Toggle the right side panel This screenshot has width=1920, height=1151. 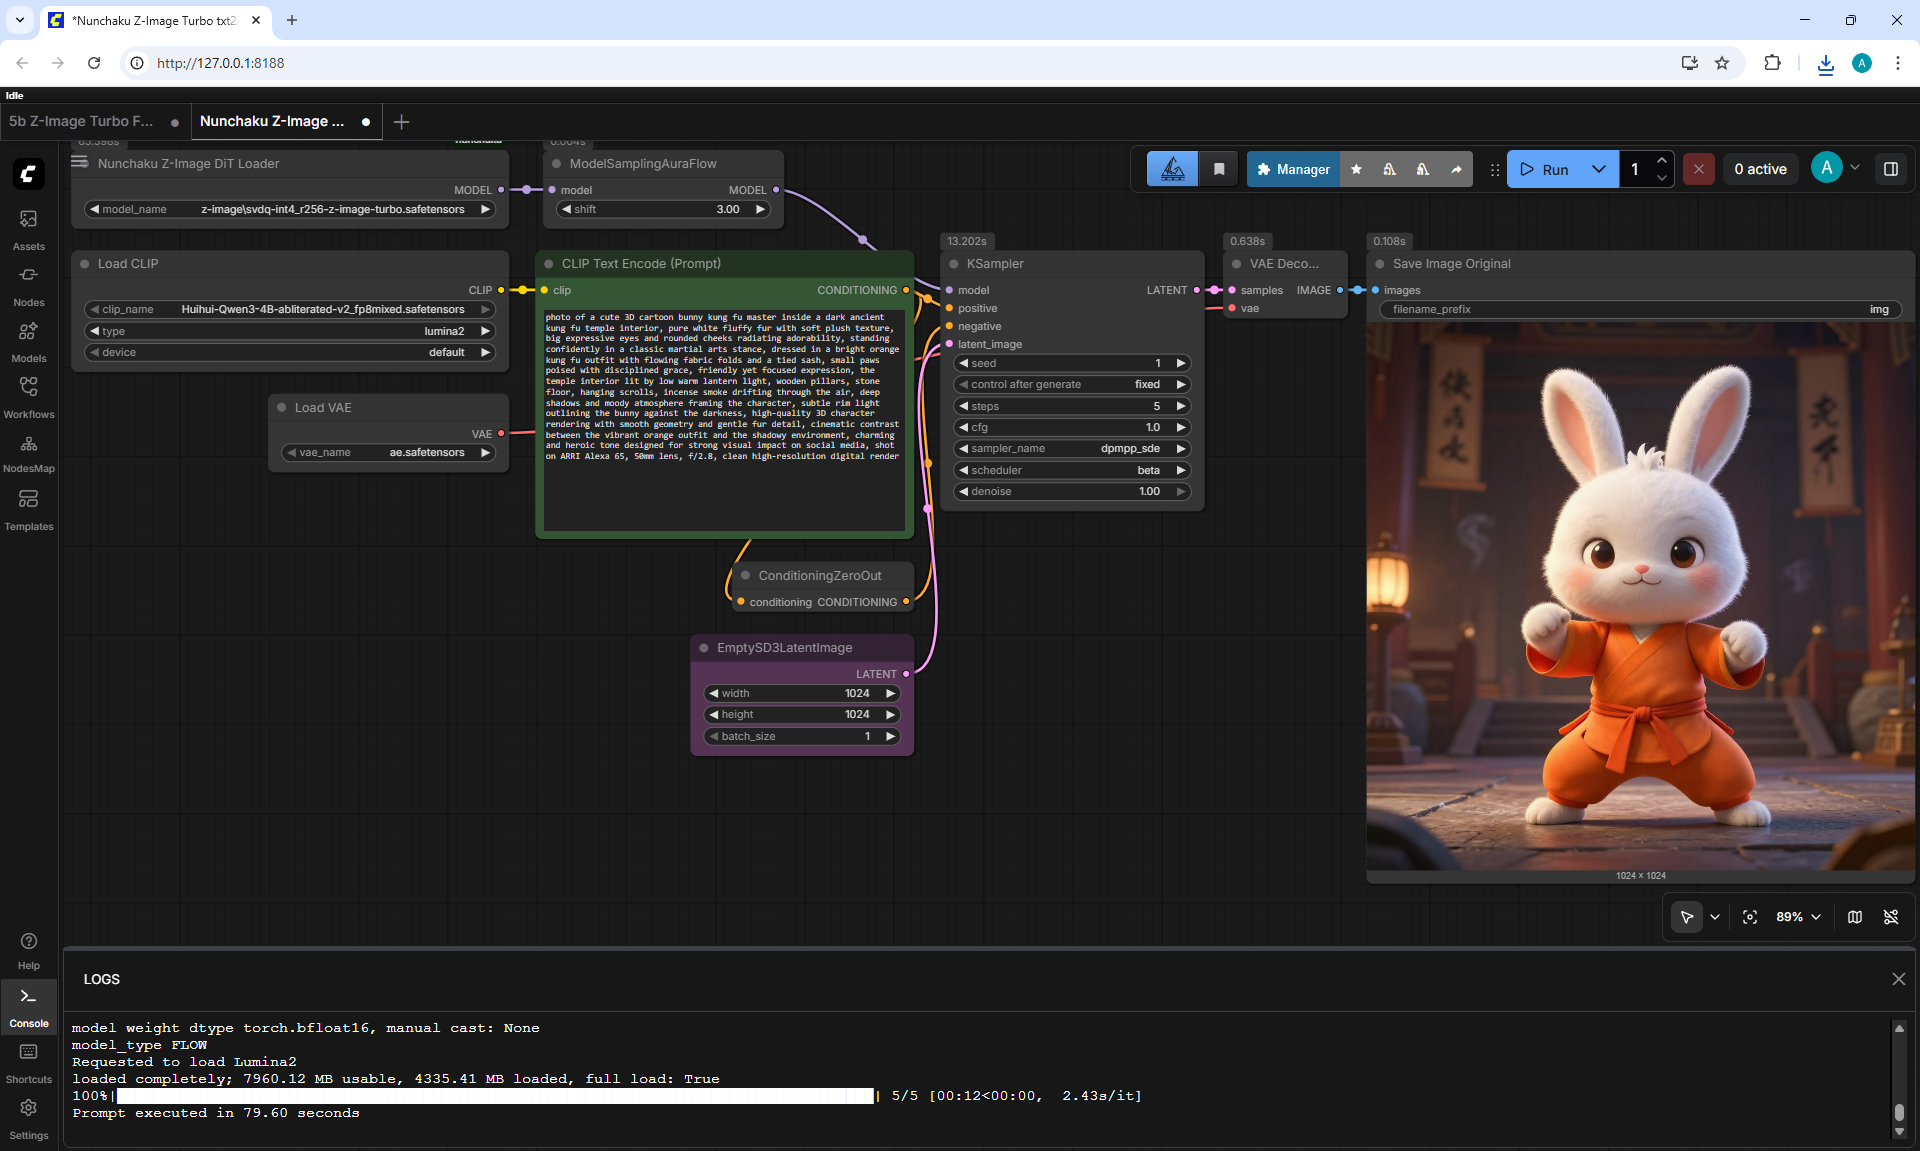[1891, 169]
